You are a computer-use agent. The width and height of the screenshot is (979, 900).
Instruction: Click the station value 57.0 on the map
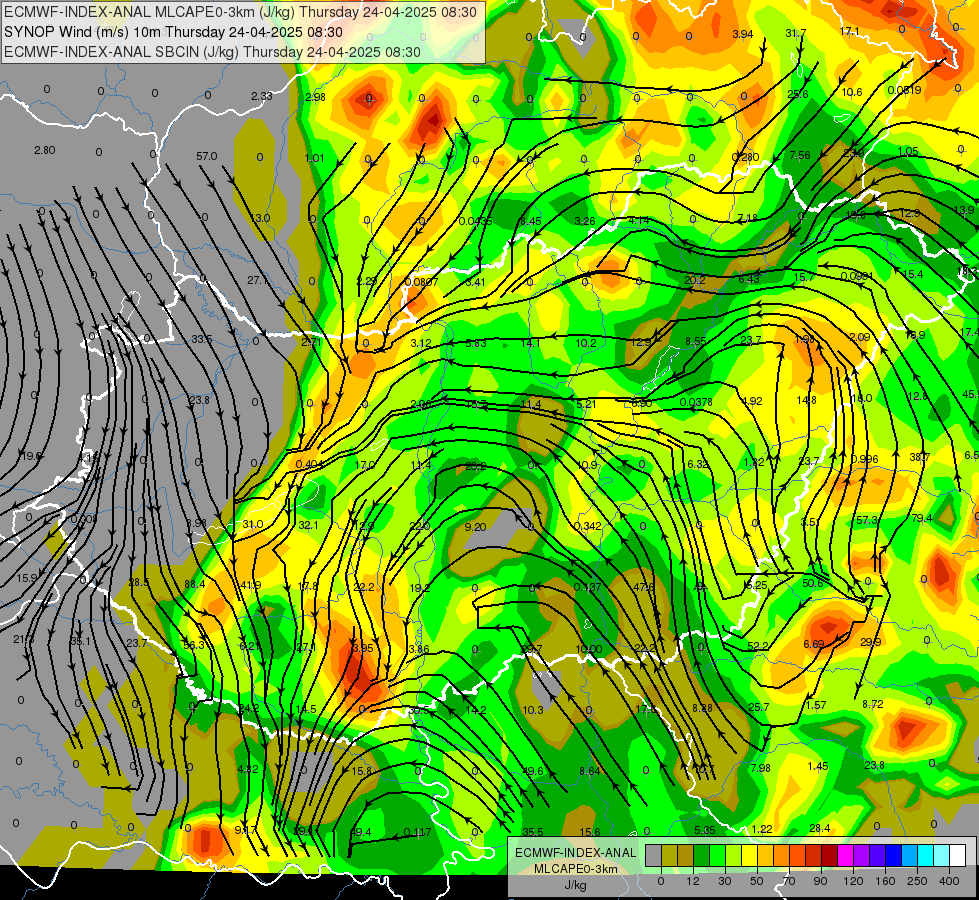[207, 156]
